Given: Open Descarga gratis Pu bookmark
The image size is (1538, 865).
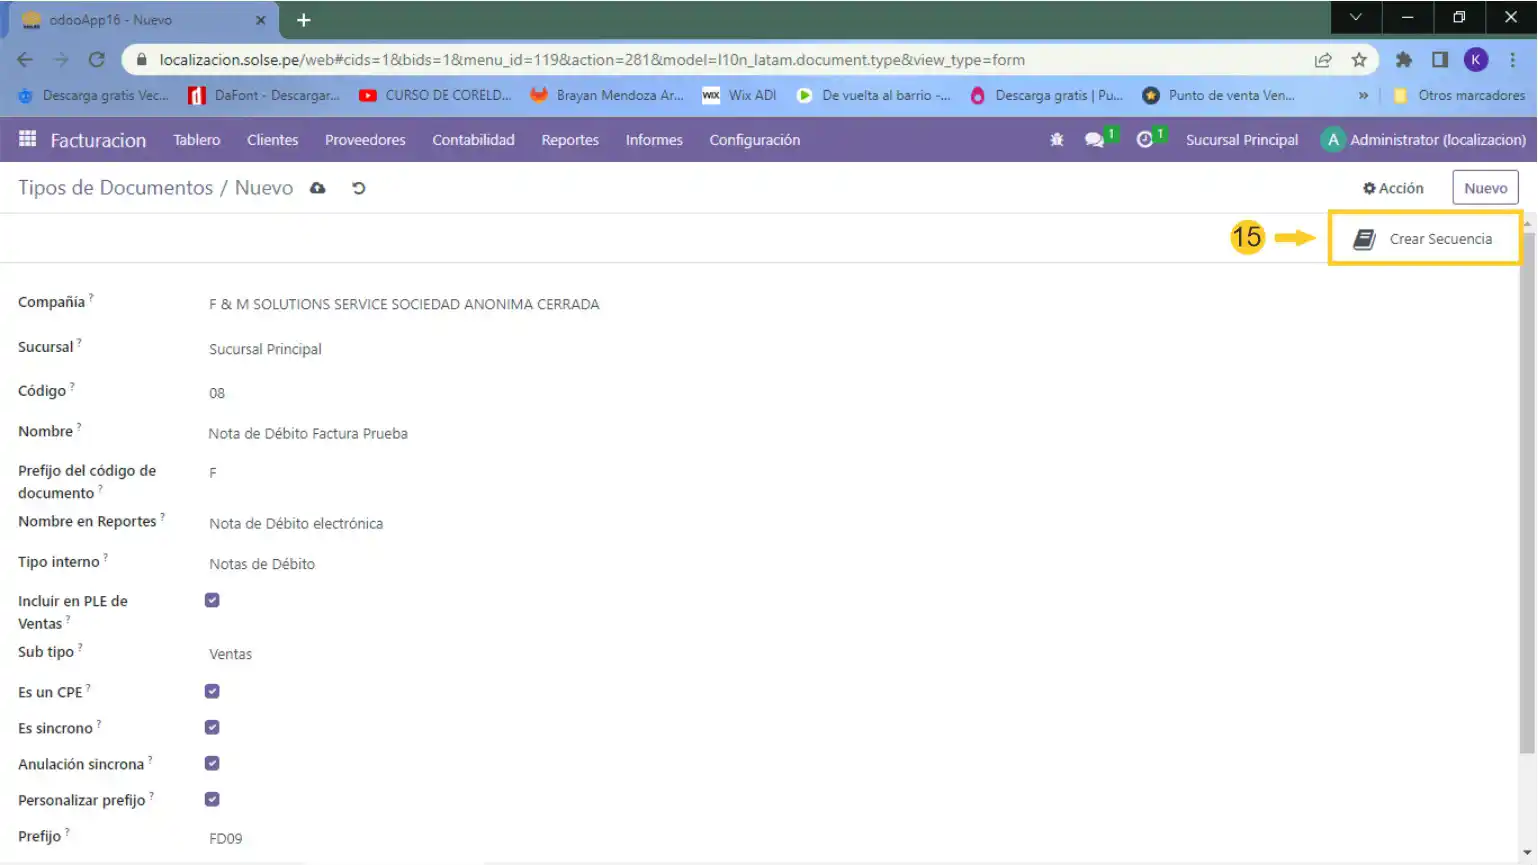Looking at the screenshot, I should click(x=1047, y=96).
